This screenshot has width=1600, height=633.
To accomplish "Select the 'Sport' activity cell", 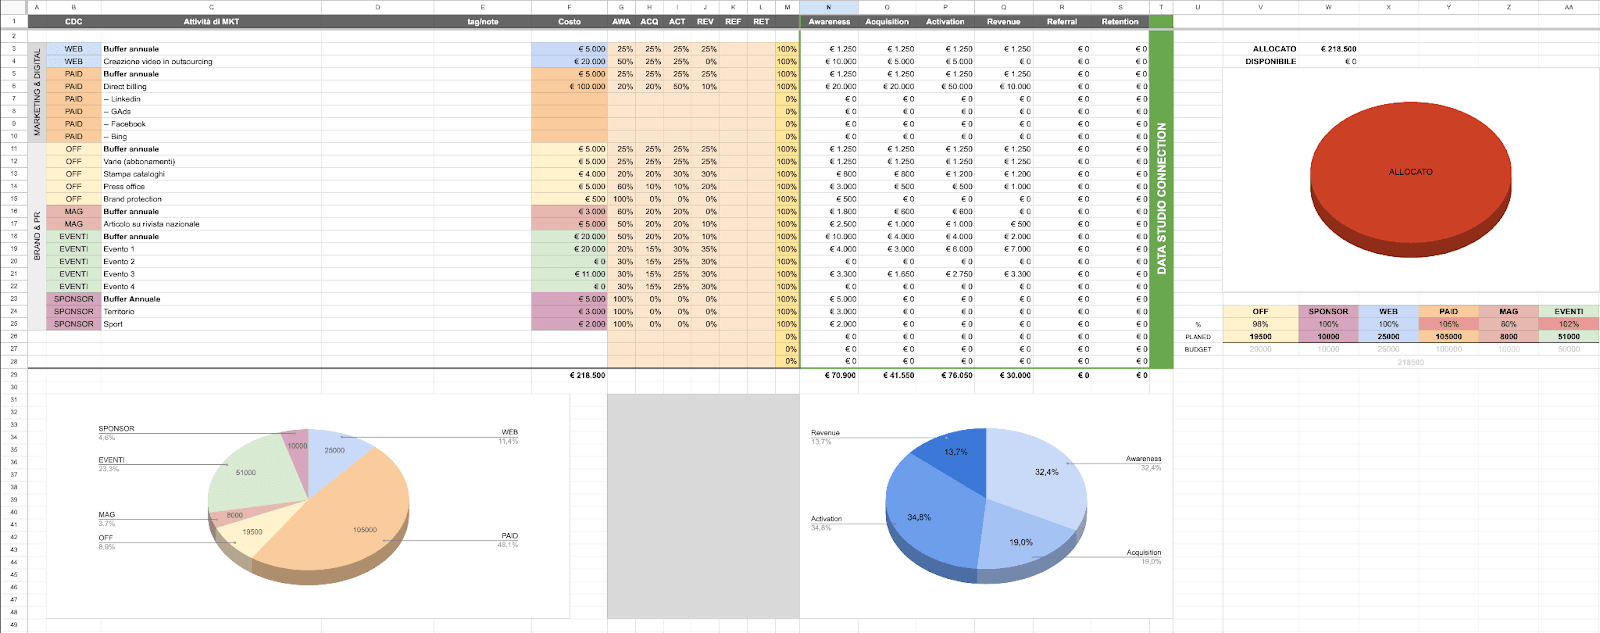I will pos(211,324).
